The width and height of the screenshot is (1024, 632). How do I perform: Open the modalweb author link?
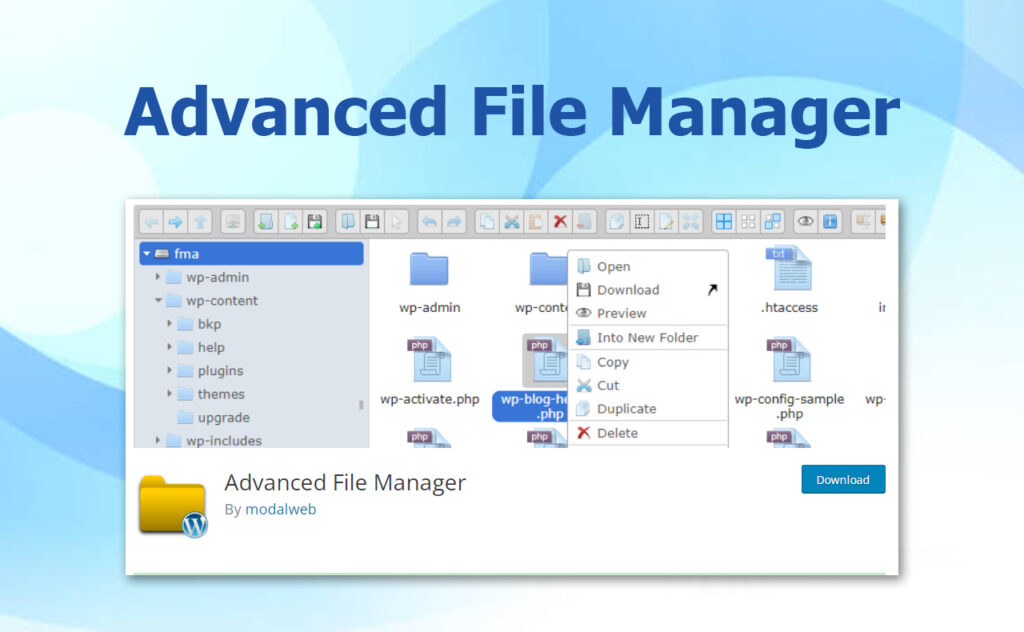[x=280, y=510]
